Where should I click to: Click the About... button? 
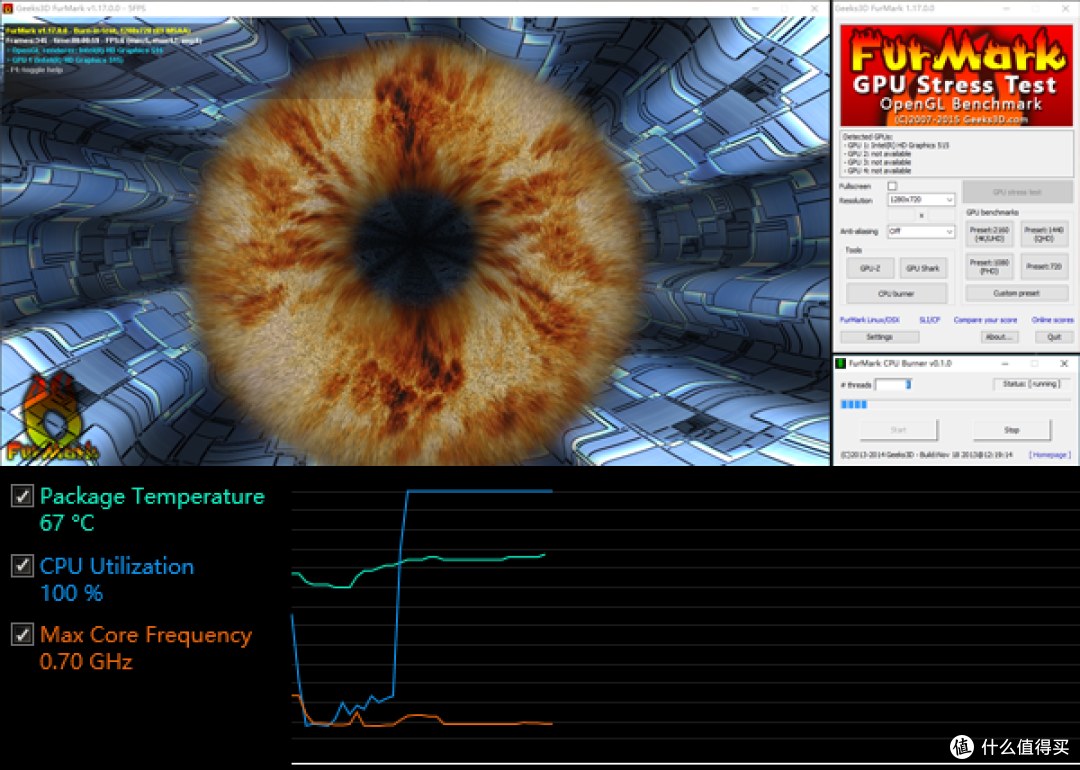tap(999, 337)
